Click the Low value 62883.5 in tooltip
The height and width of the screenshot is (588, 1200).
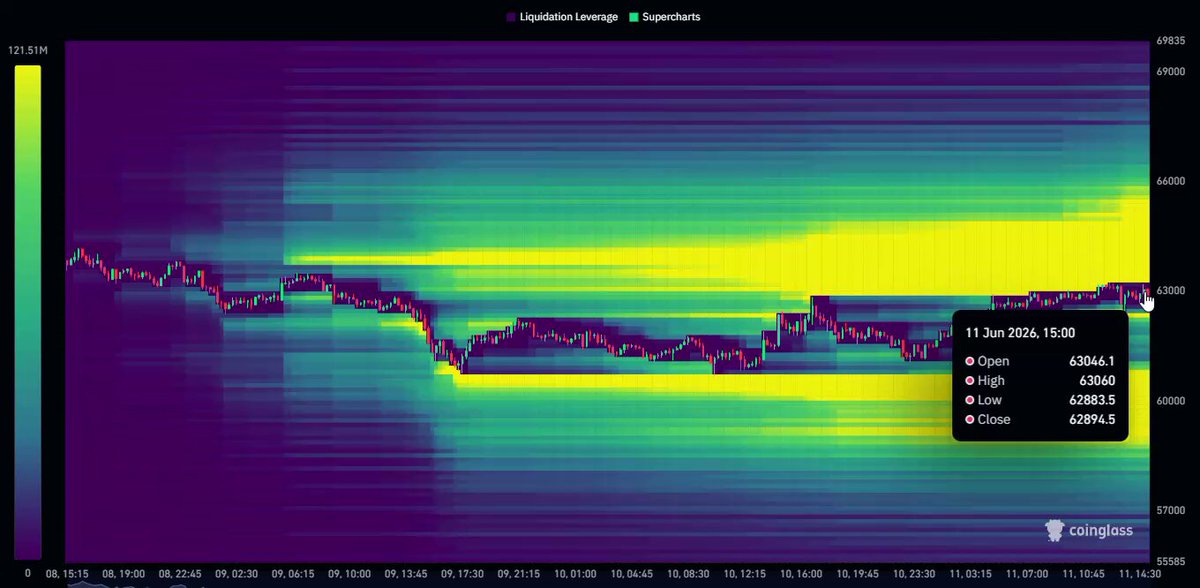point(1092,400)
